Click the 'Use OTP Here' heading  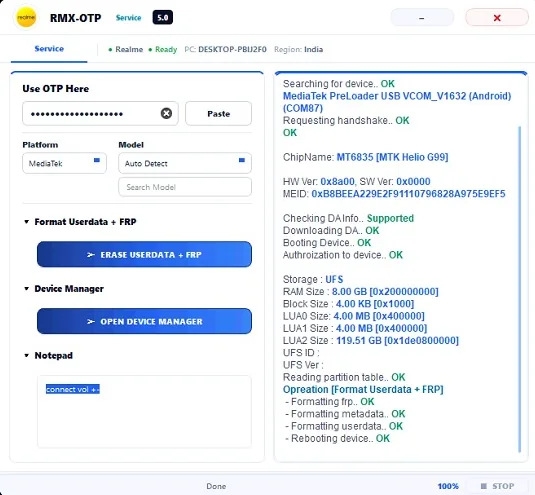point(56,89)
